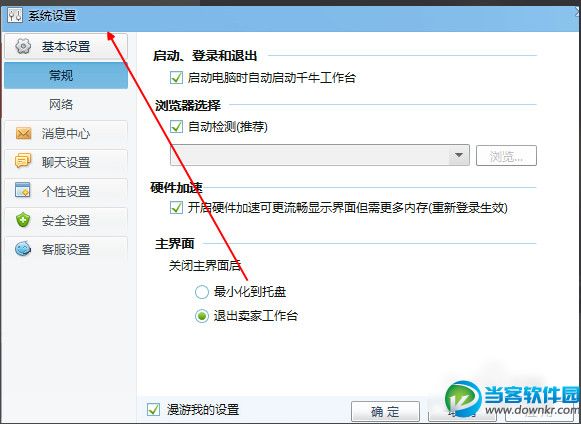Viewport: 581px width, 424px height.
Task: Click the gear icon beside 基本设置
Action: click(x=23, y=46)
